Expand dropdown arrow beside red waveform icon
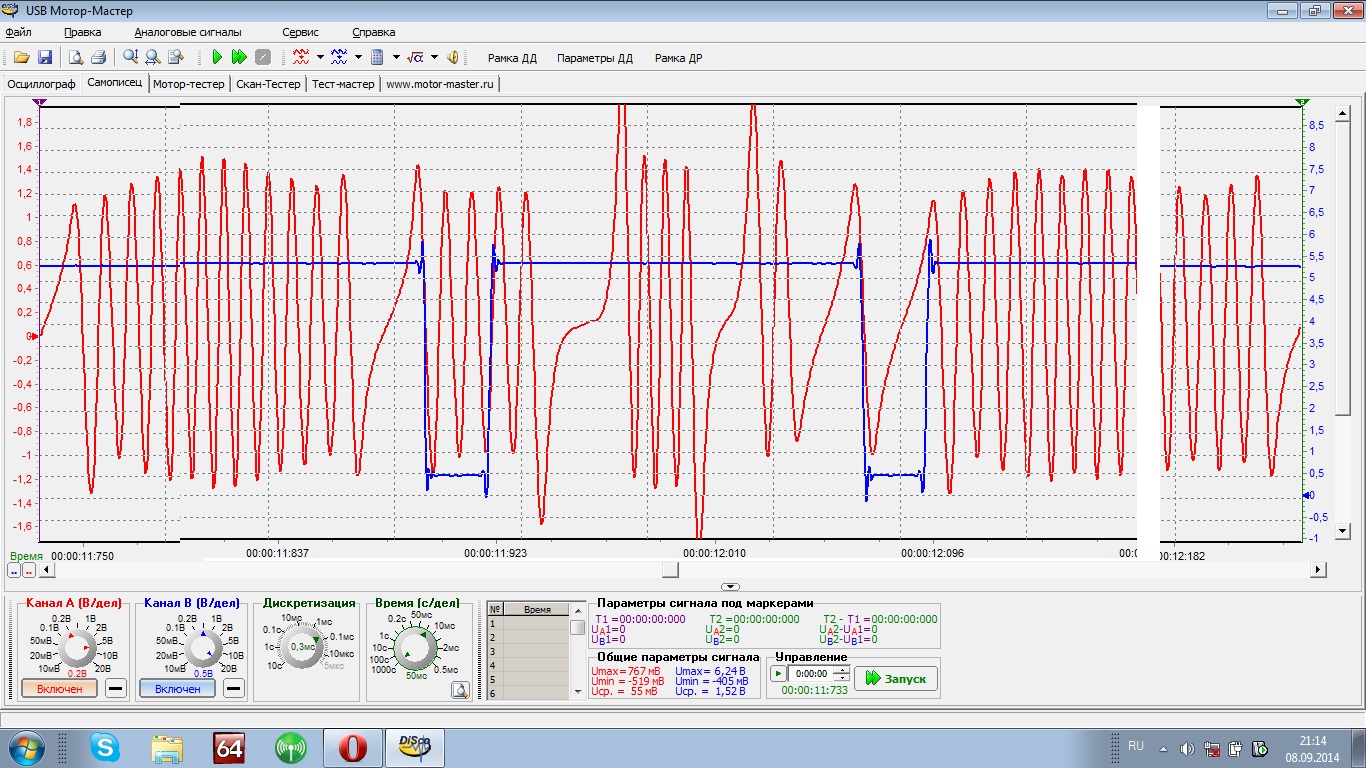Viewport: 1366px width, 768px height. pyautogui.click(x=320, y=58)
